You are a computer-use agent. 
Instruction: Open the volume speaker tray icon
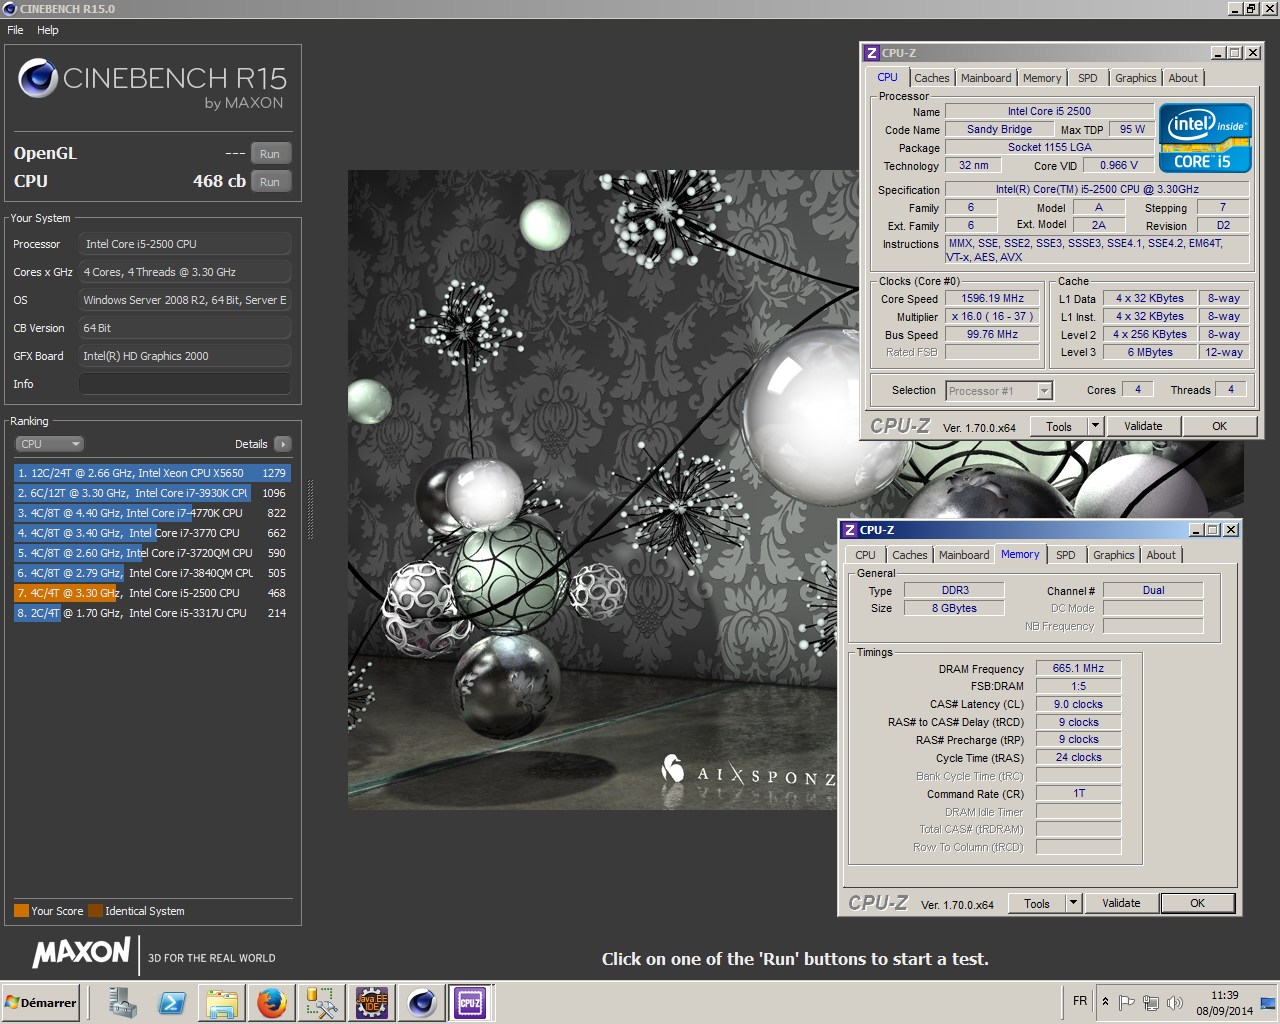coord(1175,1002)
